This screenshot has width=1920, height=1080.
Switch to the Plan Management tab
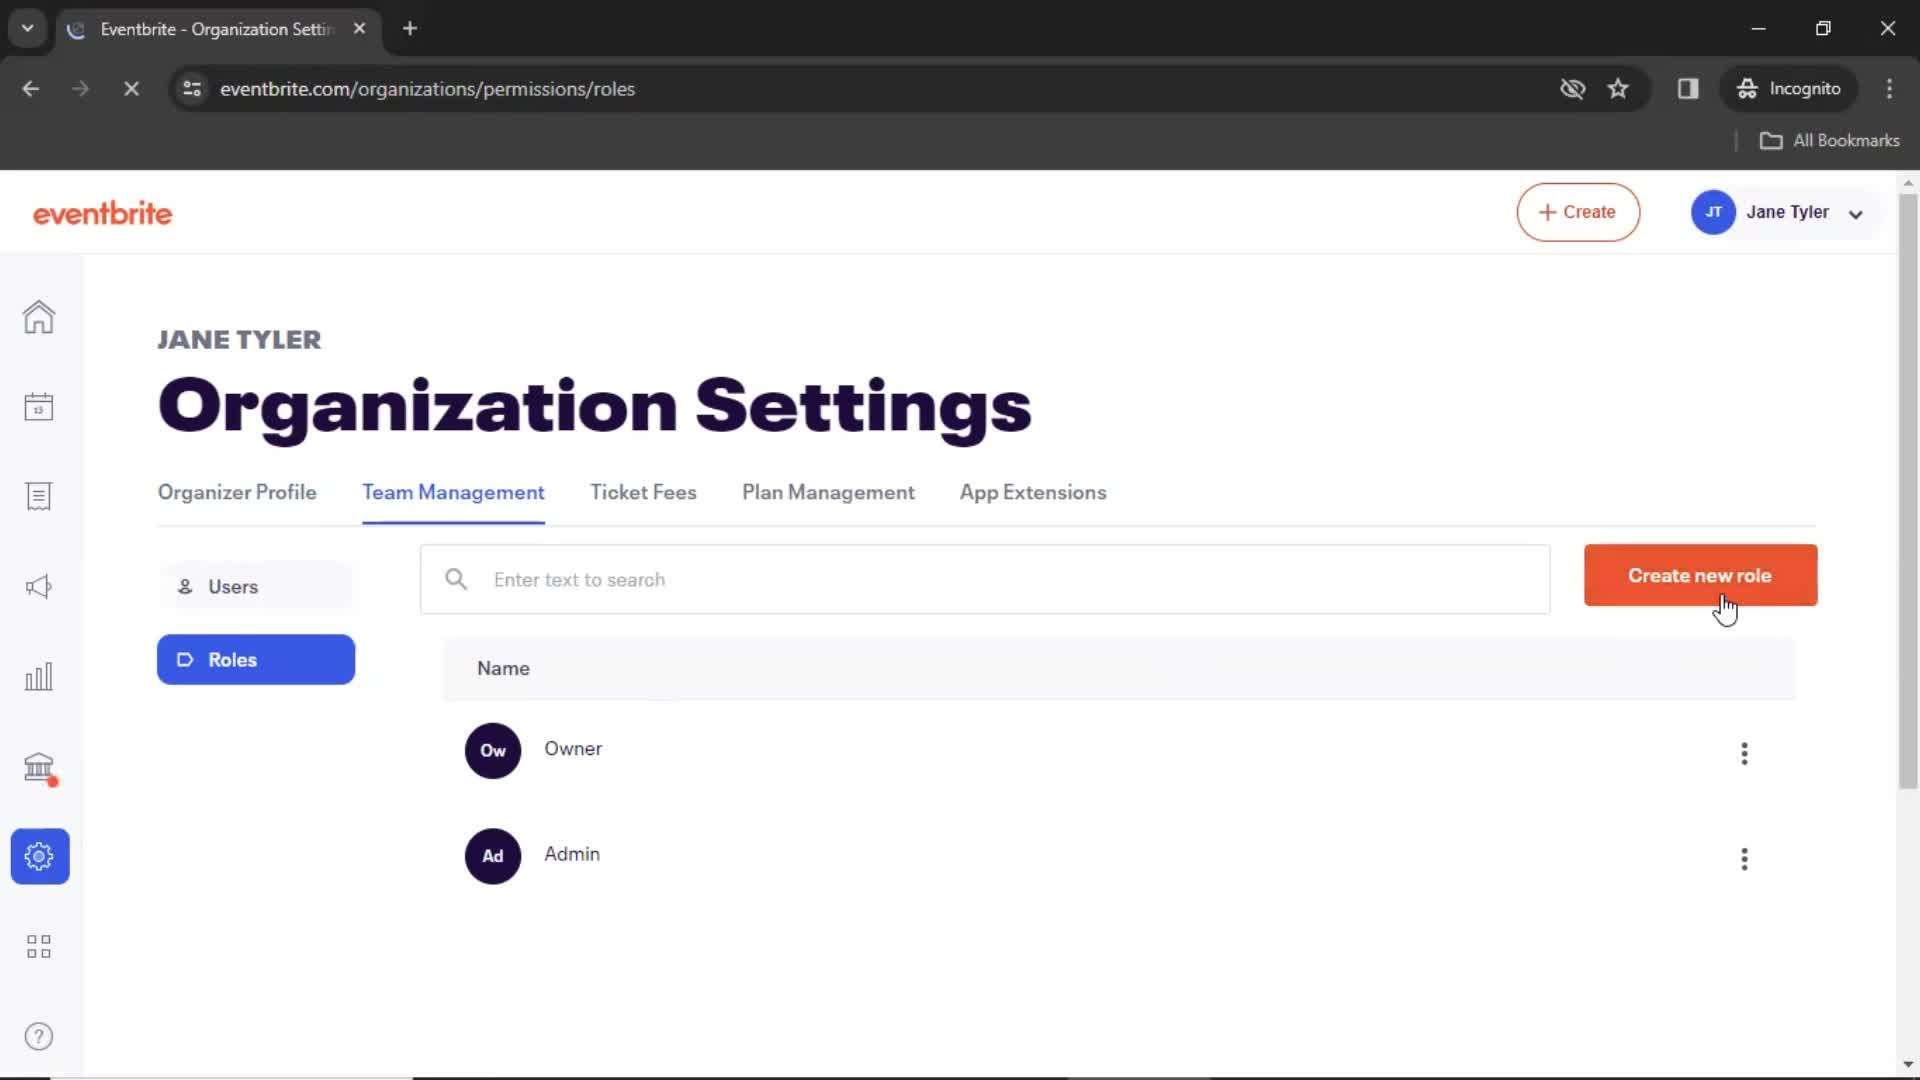tap(828, 492)
